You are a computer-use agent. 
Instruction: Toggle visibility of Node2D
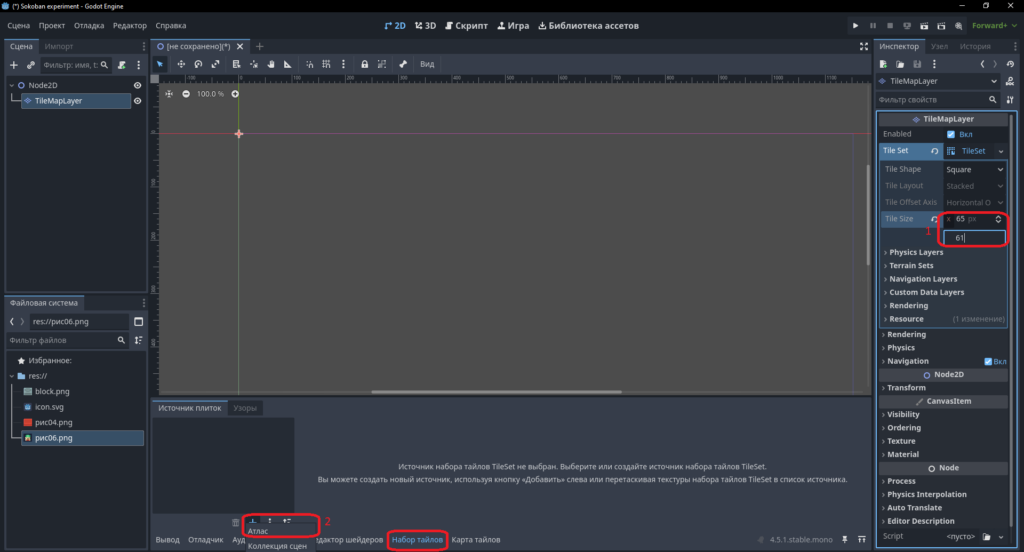coord(137,85)
